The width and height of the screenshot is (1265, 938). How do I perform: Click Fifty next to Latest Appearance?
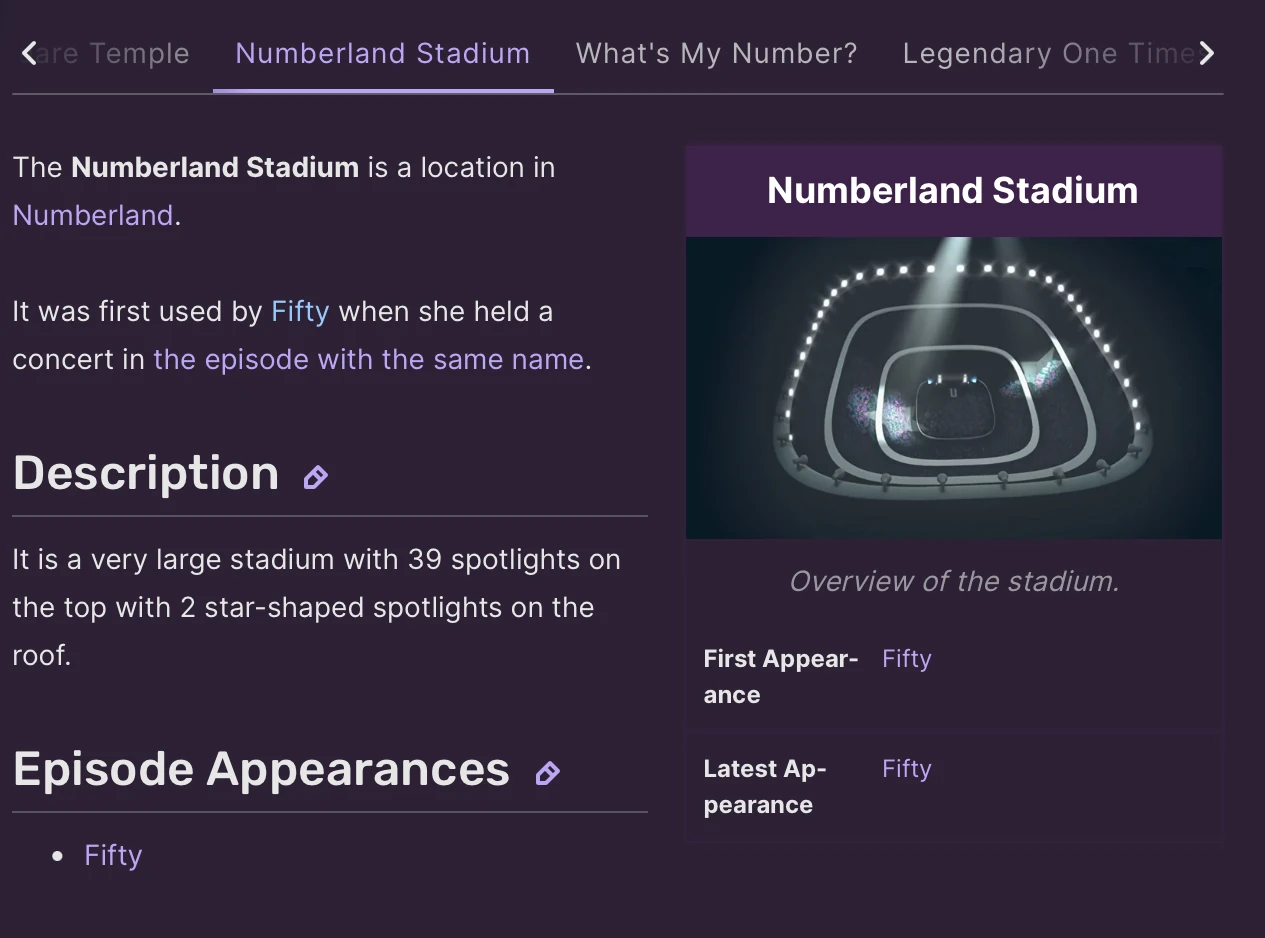906,768
